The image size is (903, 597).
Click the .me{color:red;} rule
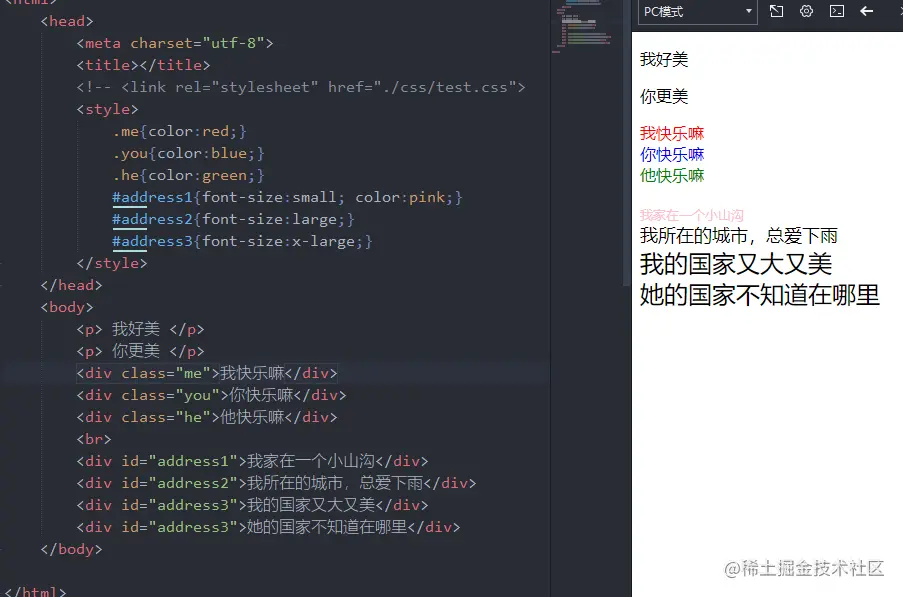coord(180,131)
